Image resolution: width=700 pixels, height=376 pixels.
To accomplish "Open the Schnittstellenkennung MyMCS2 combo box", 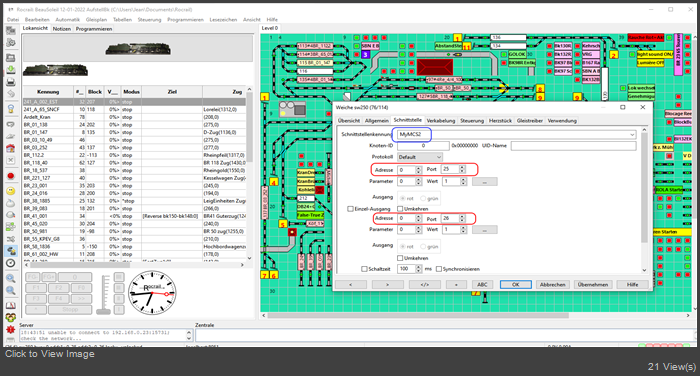I will [x=517, y=134].
